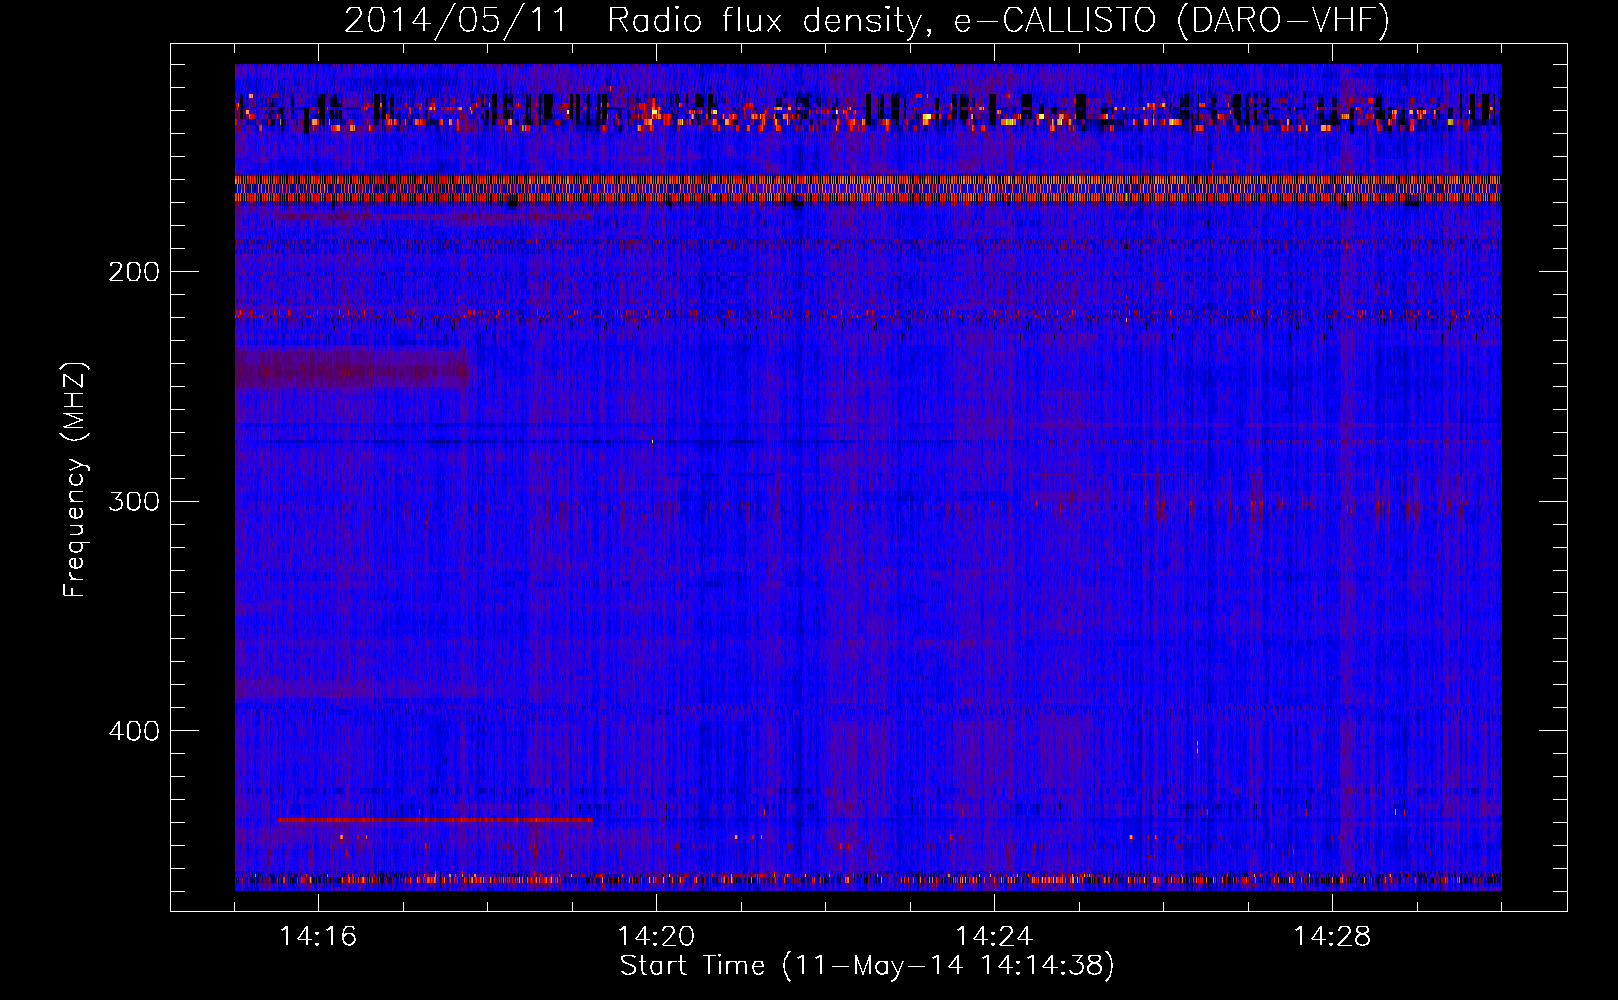Click the "200" frequency tick label

tap(134, 272)
